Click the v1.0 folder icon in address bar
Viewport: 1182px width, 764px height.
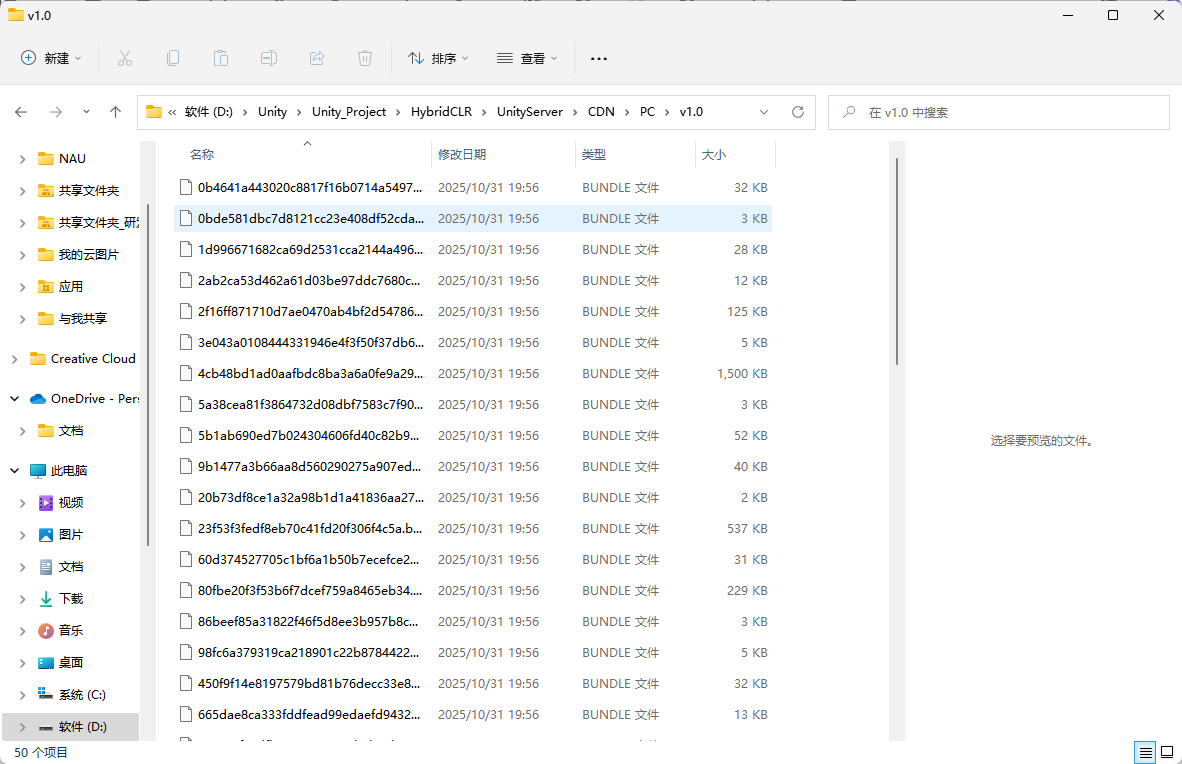tap(154, 112)
